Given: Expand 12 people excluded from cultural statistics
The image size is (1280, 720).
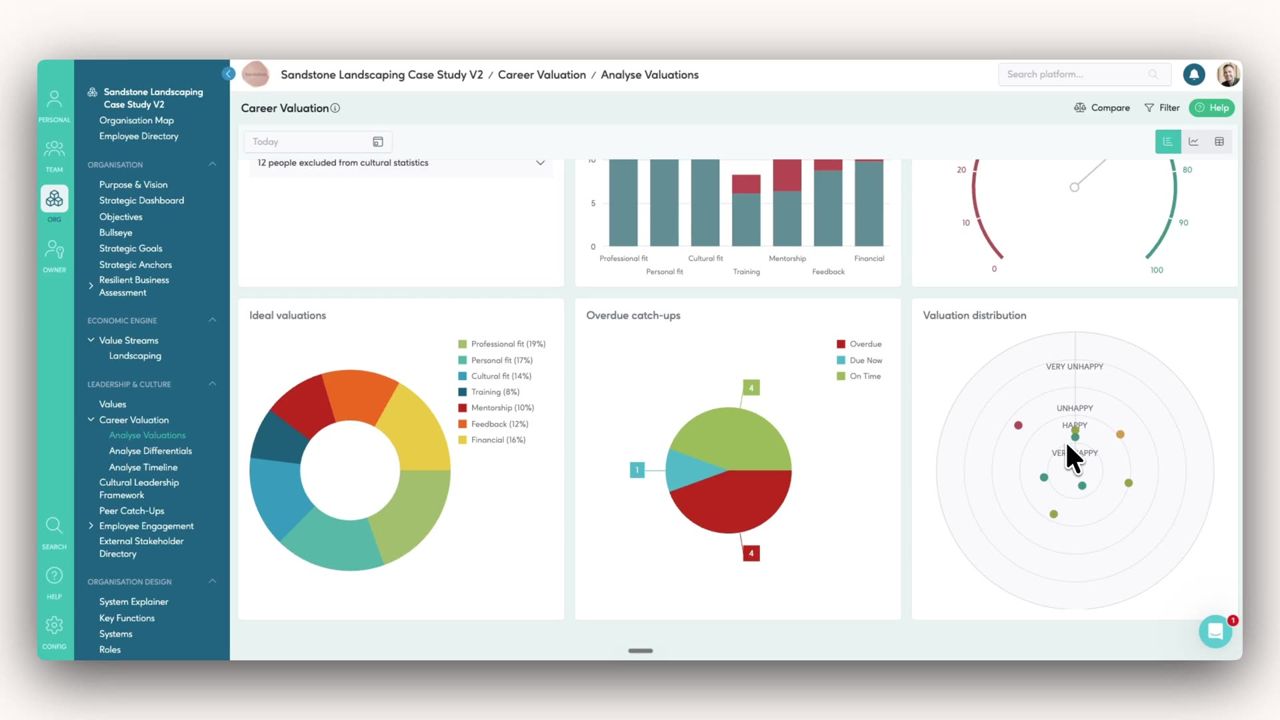Looking at the screenshot, I should tap(400, 163).
